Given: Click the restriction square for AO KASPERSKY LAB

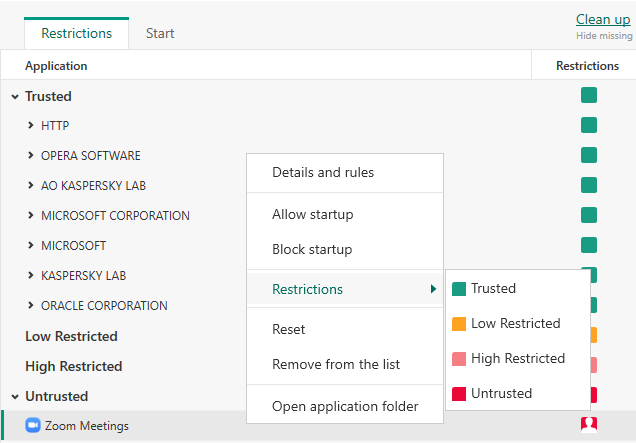Looking at the screenshot, I should click(x=589, y=185).
